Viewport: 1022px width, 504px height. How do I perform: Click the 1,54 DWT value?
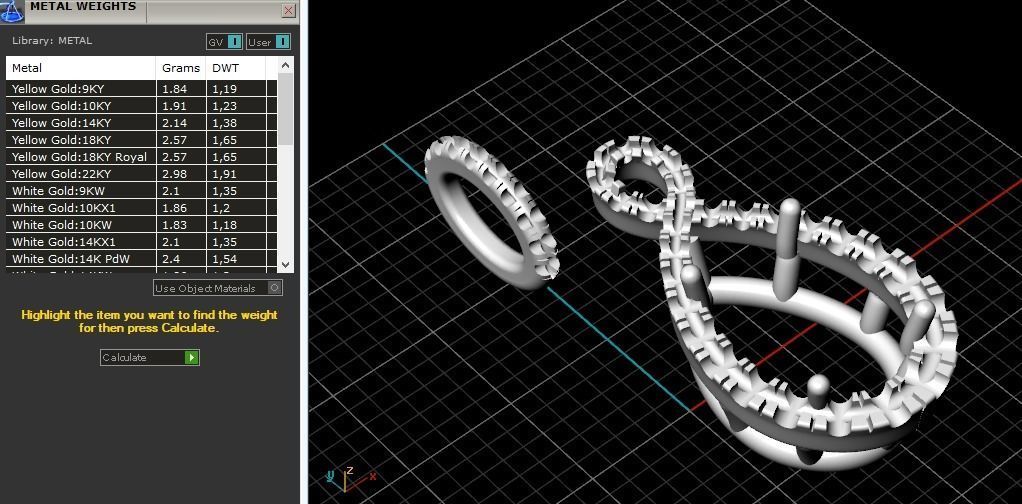click(x=225, y=259)
